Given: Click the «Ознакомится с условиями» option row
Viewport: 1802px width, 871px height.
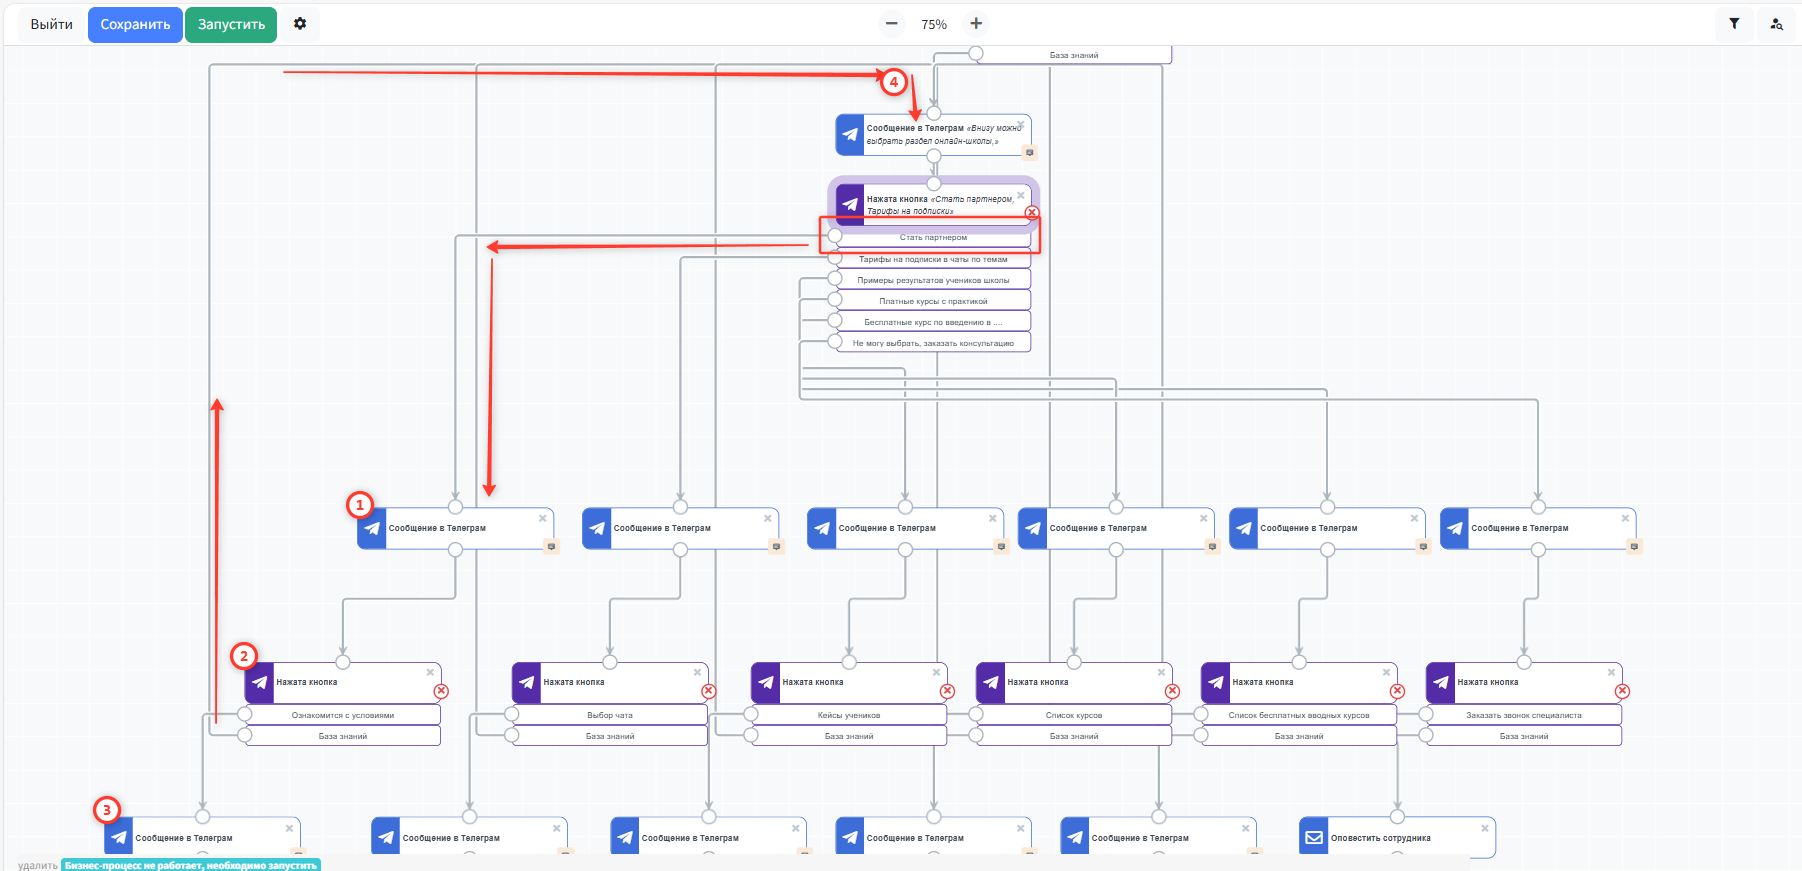Looking at the screenshot, I should 343,715.
